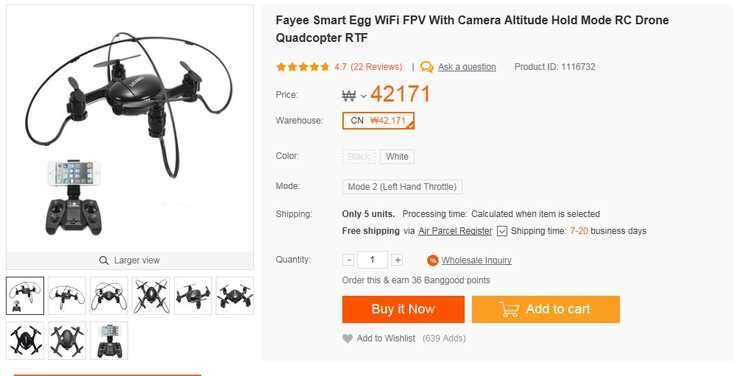Open the Air Parcel Register link

point(455,231)
